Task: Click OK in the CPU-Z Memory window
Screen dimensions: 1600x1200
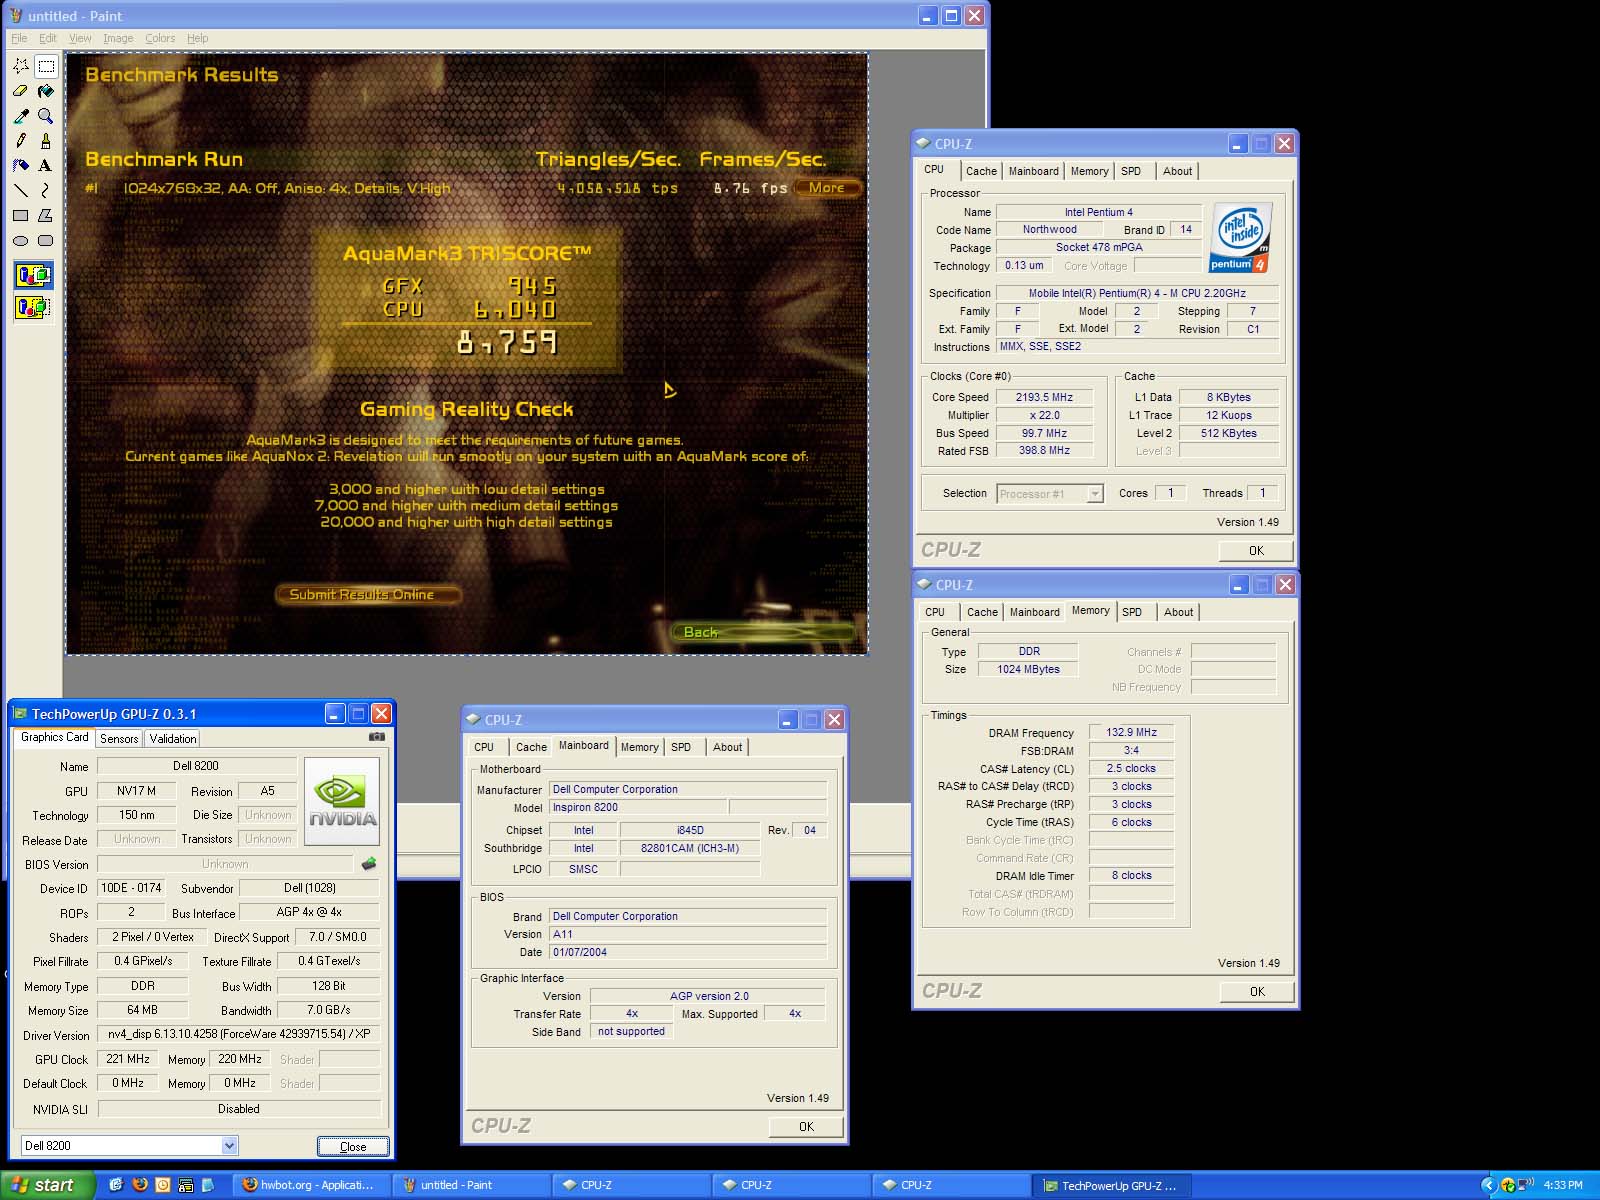Action: 1257,992
